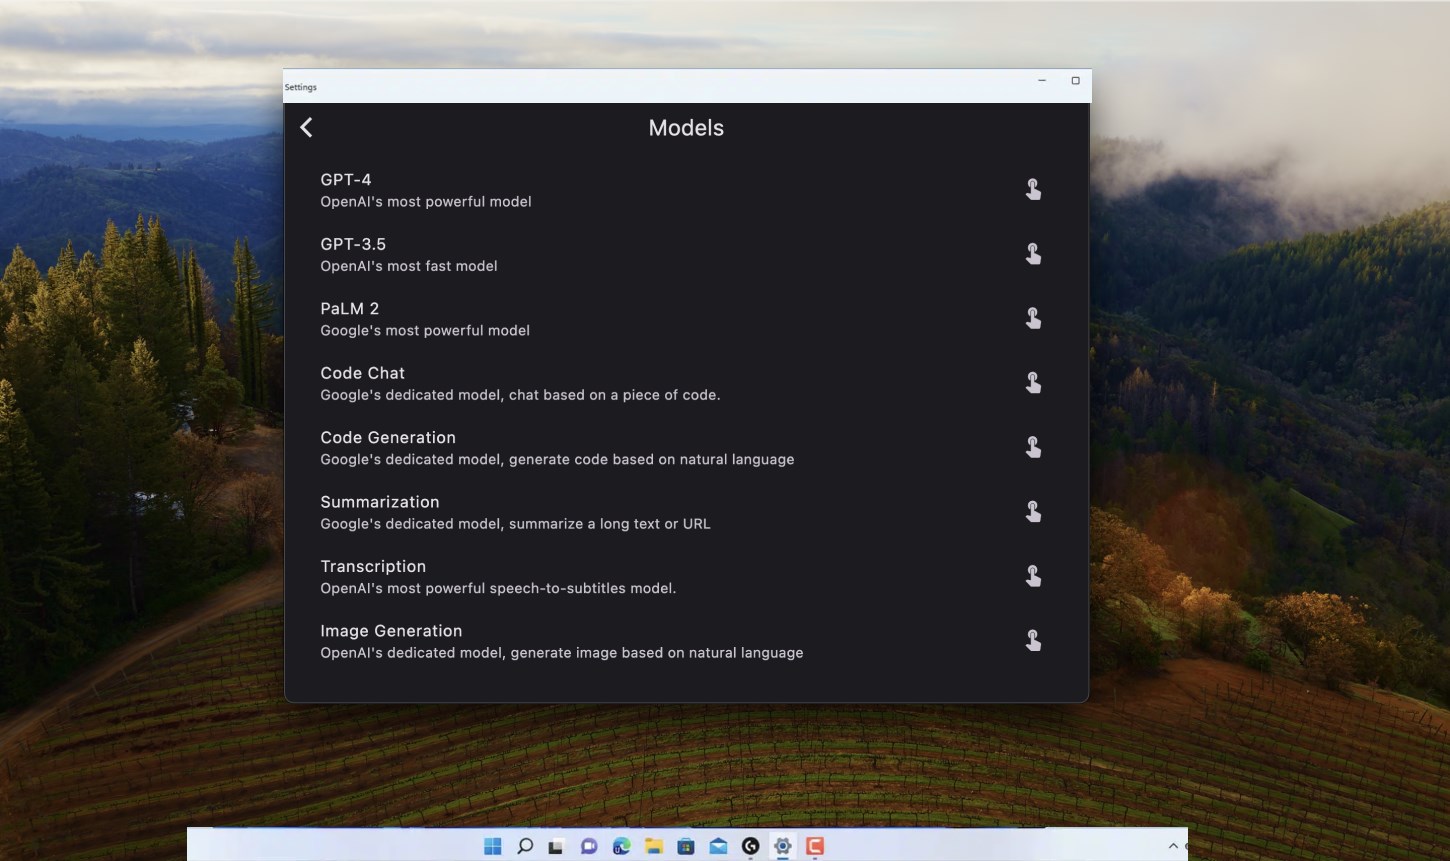
Task: Pick the Image Generation title
Action: click(391, 631)
